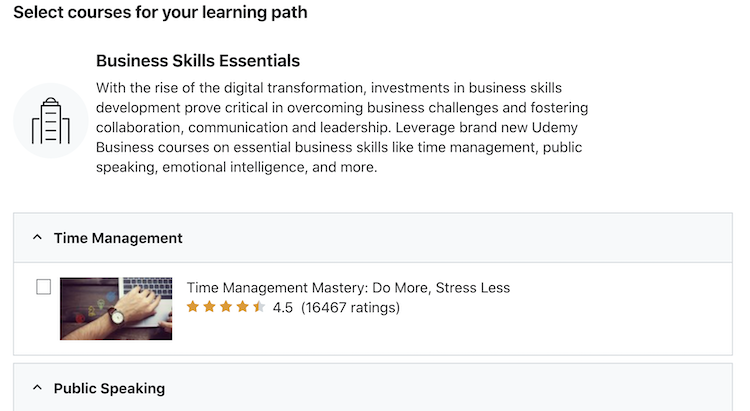This screenshot has width=750, height=411.
Task: Select the Time Management section label
Action: (118, 238)
